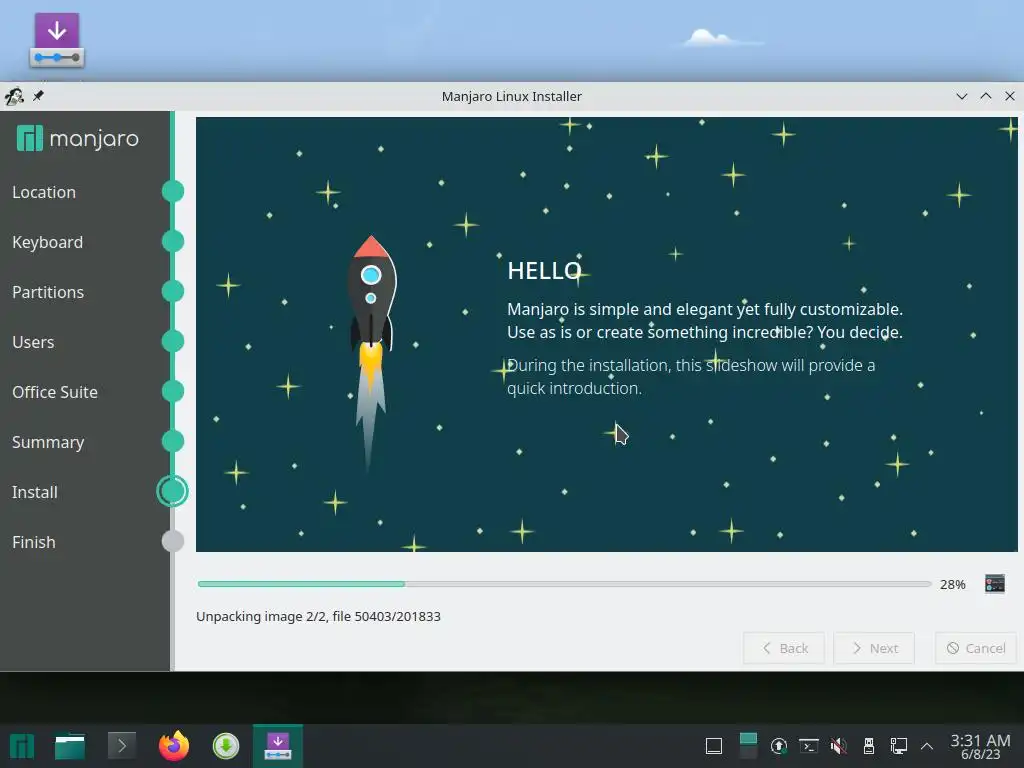1024x768 pixels.
Task: Select the Install step in sidebar
Action: (x=35, y=492)
